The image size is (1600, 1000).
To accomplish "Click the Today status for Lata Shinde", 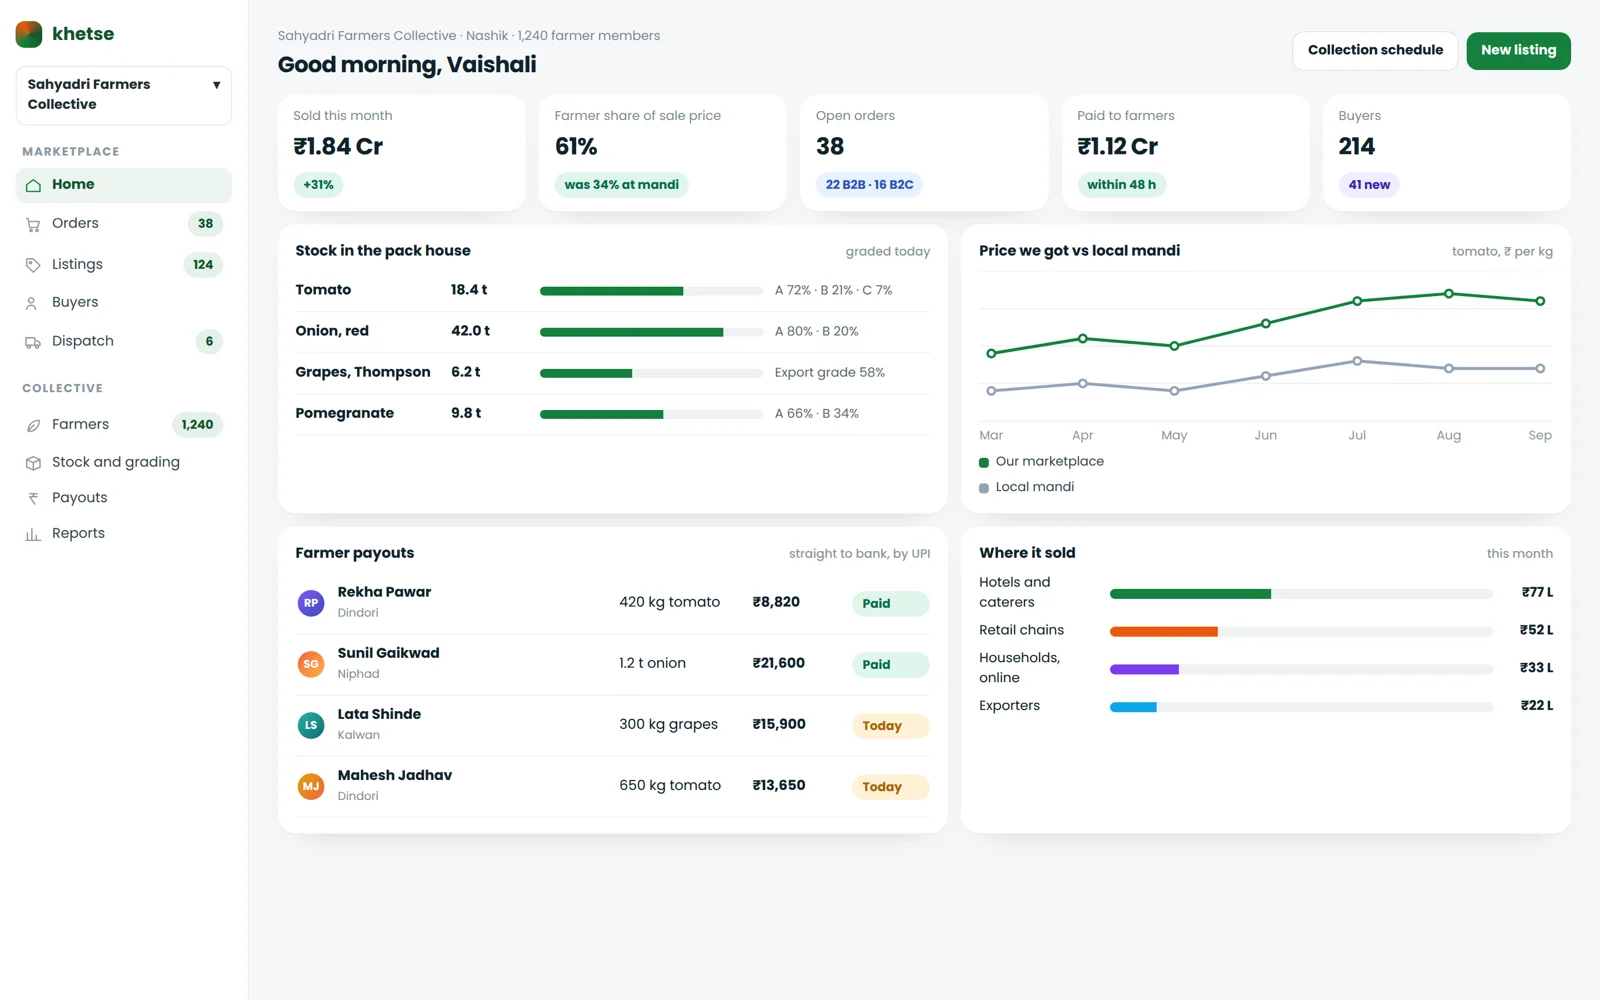I will point(890,726).
